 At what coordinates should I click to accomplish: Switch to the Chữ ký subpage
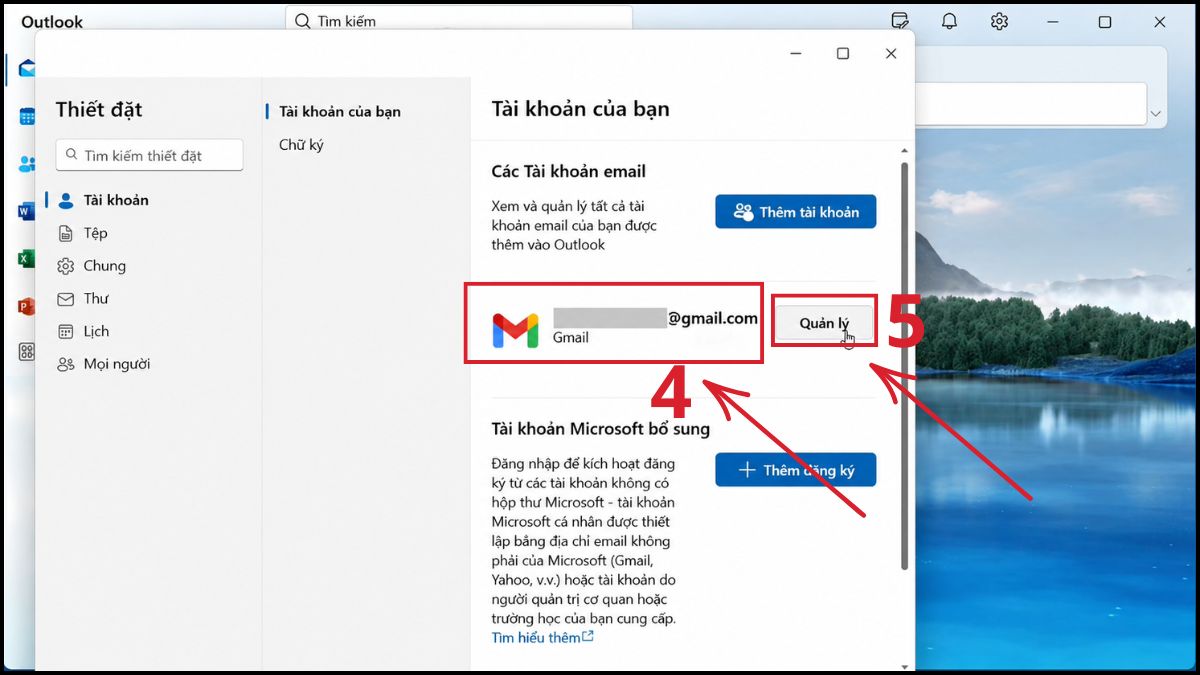pyautogui.click(x=301, y=145)
